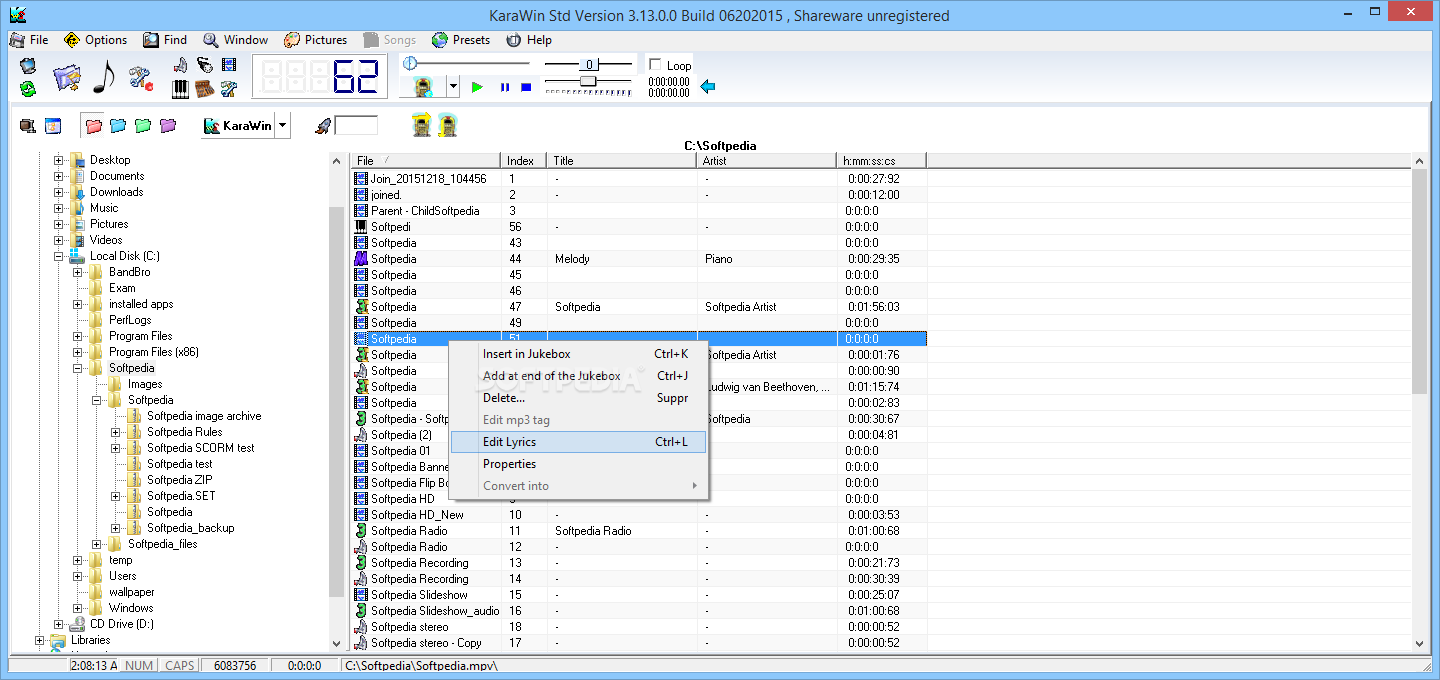Select the purple folder icon
This screenshot has height=680, width=1440.
tap(168, 126)
